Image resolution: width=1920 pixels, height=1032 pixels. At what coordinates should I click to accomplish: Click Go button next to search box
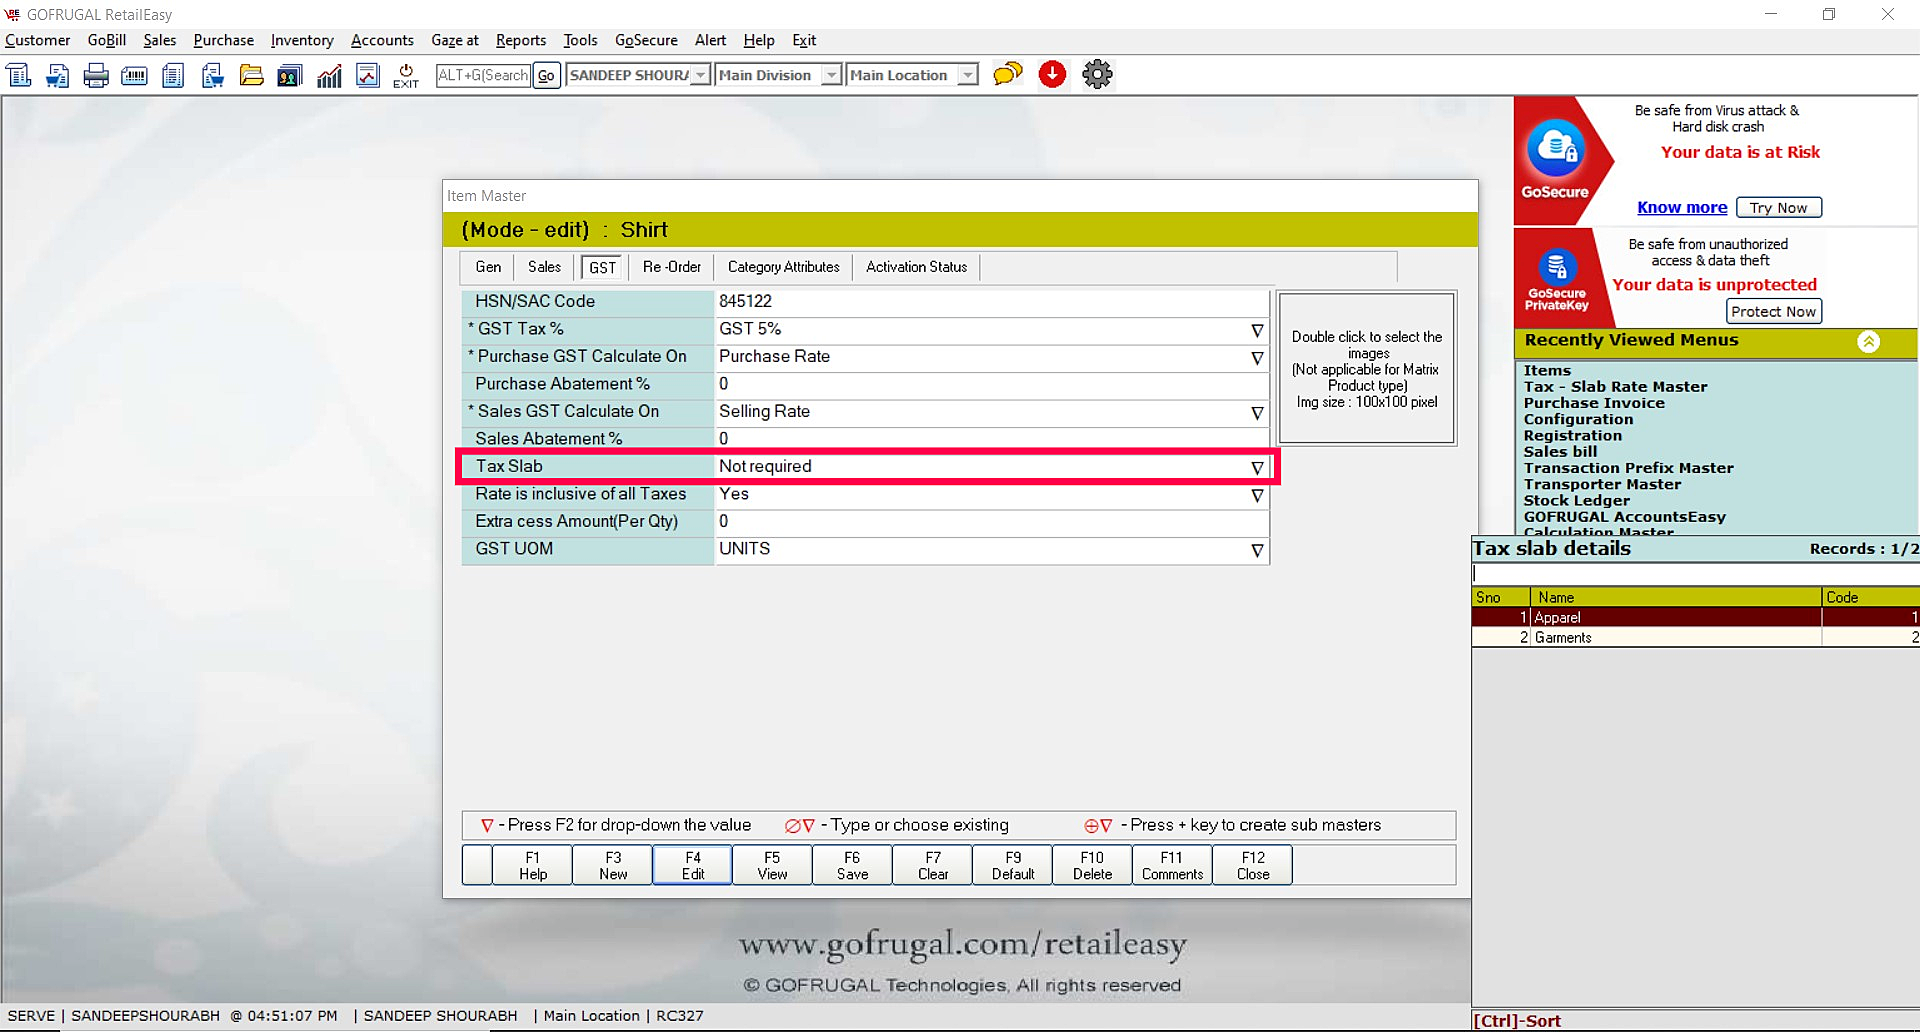[546, 75]
